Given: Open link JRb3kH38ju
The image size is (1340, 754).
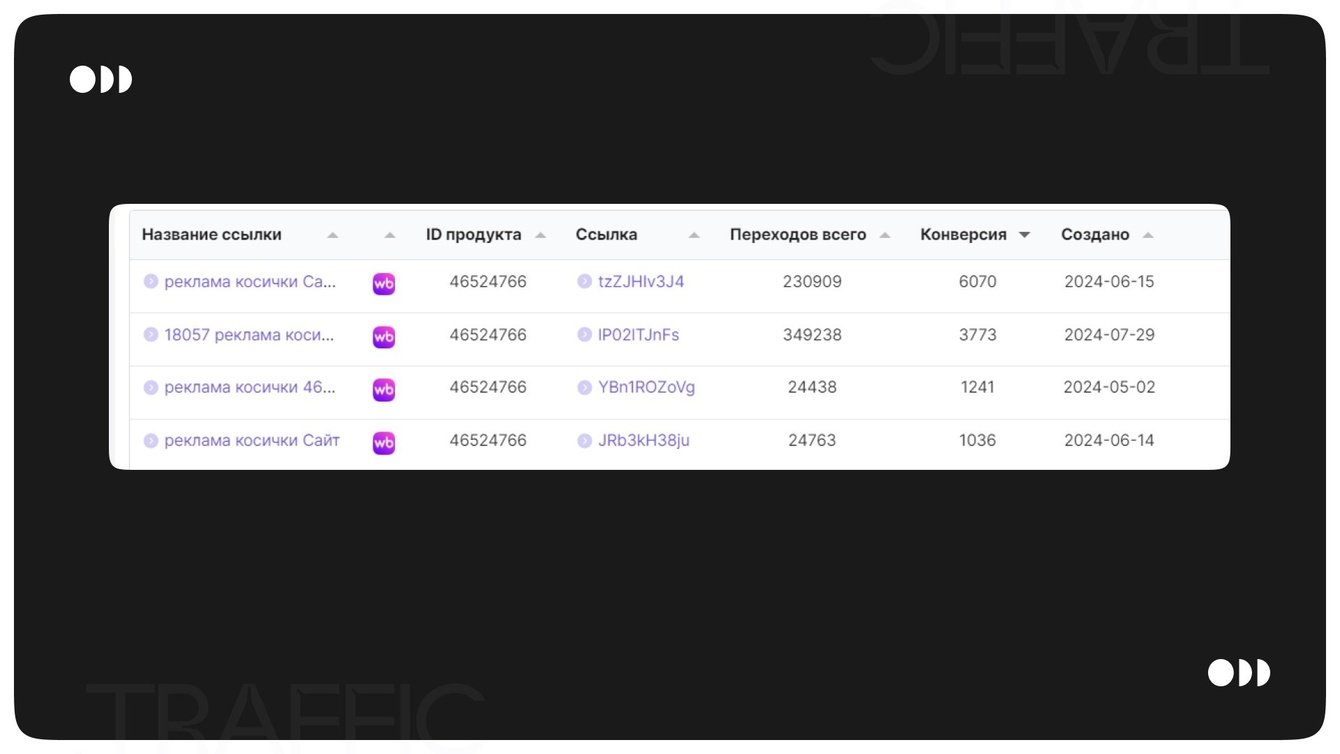Looking at the screenshot, I should (644, 440).
